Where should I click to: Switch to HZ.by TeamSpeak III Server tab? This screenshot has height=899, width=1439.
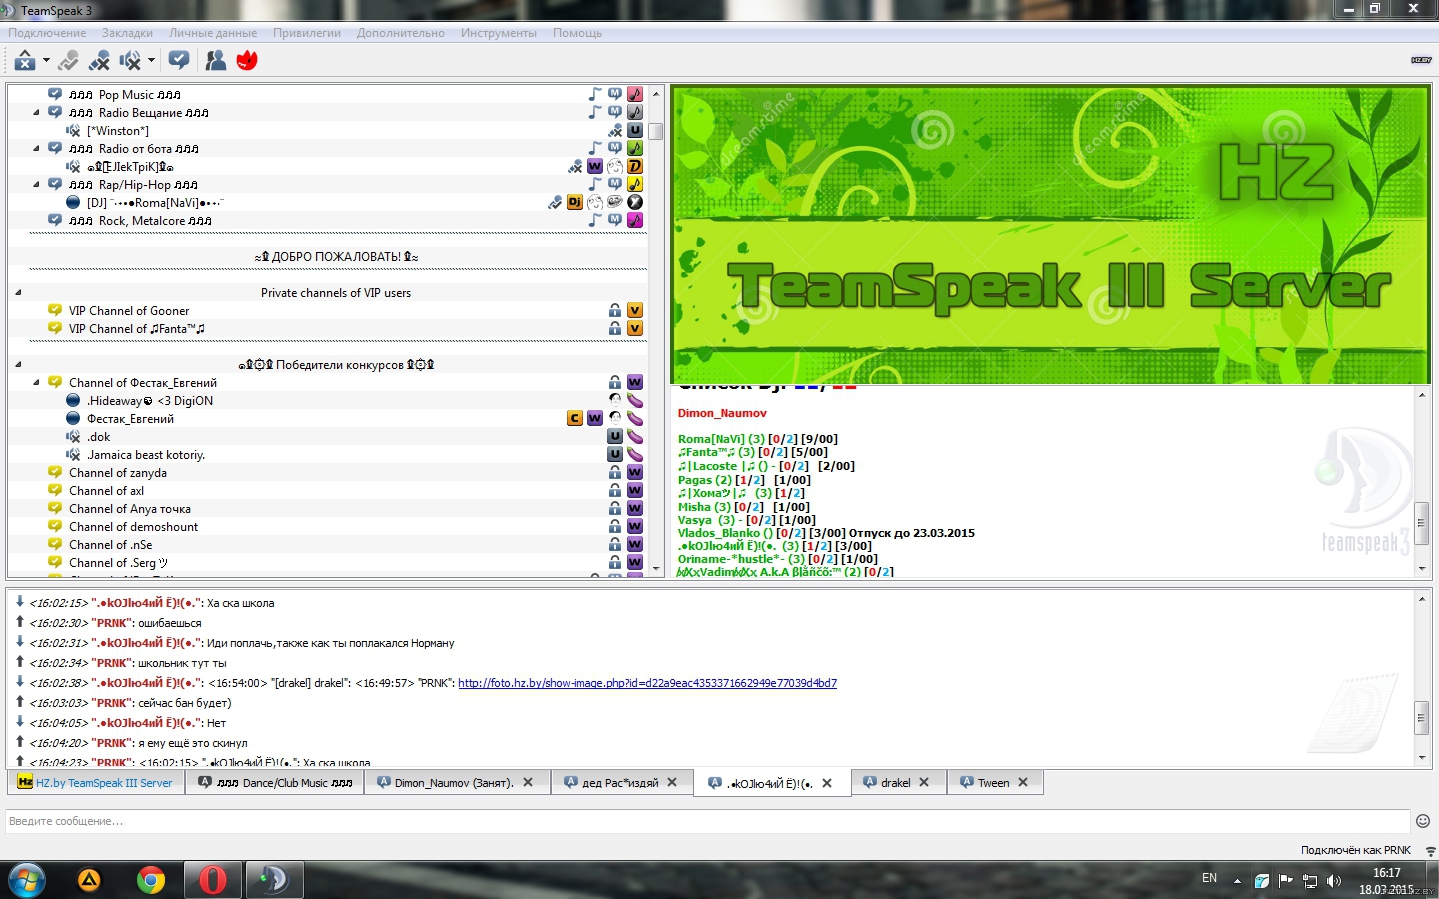point(96,783)
